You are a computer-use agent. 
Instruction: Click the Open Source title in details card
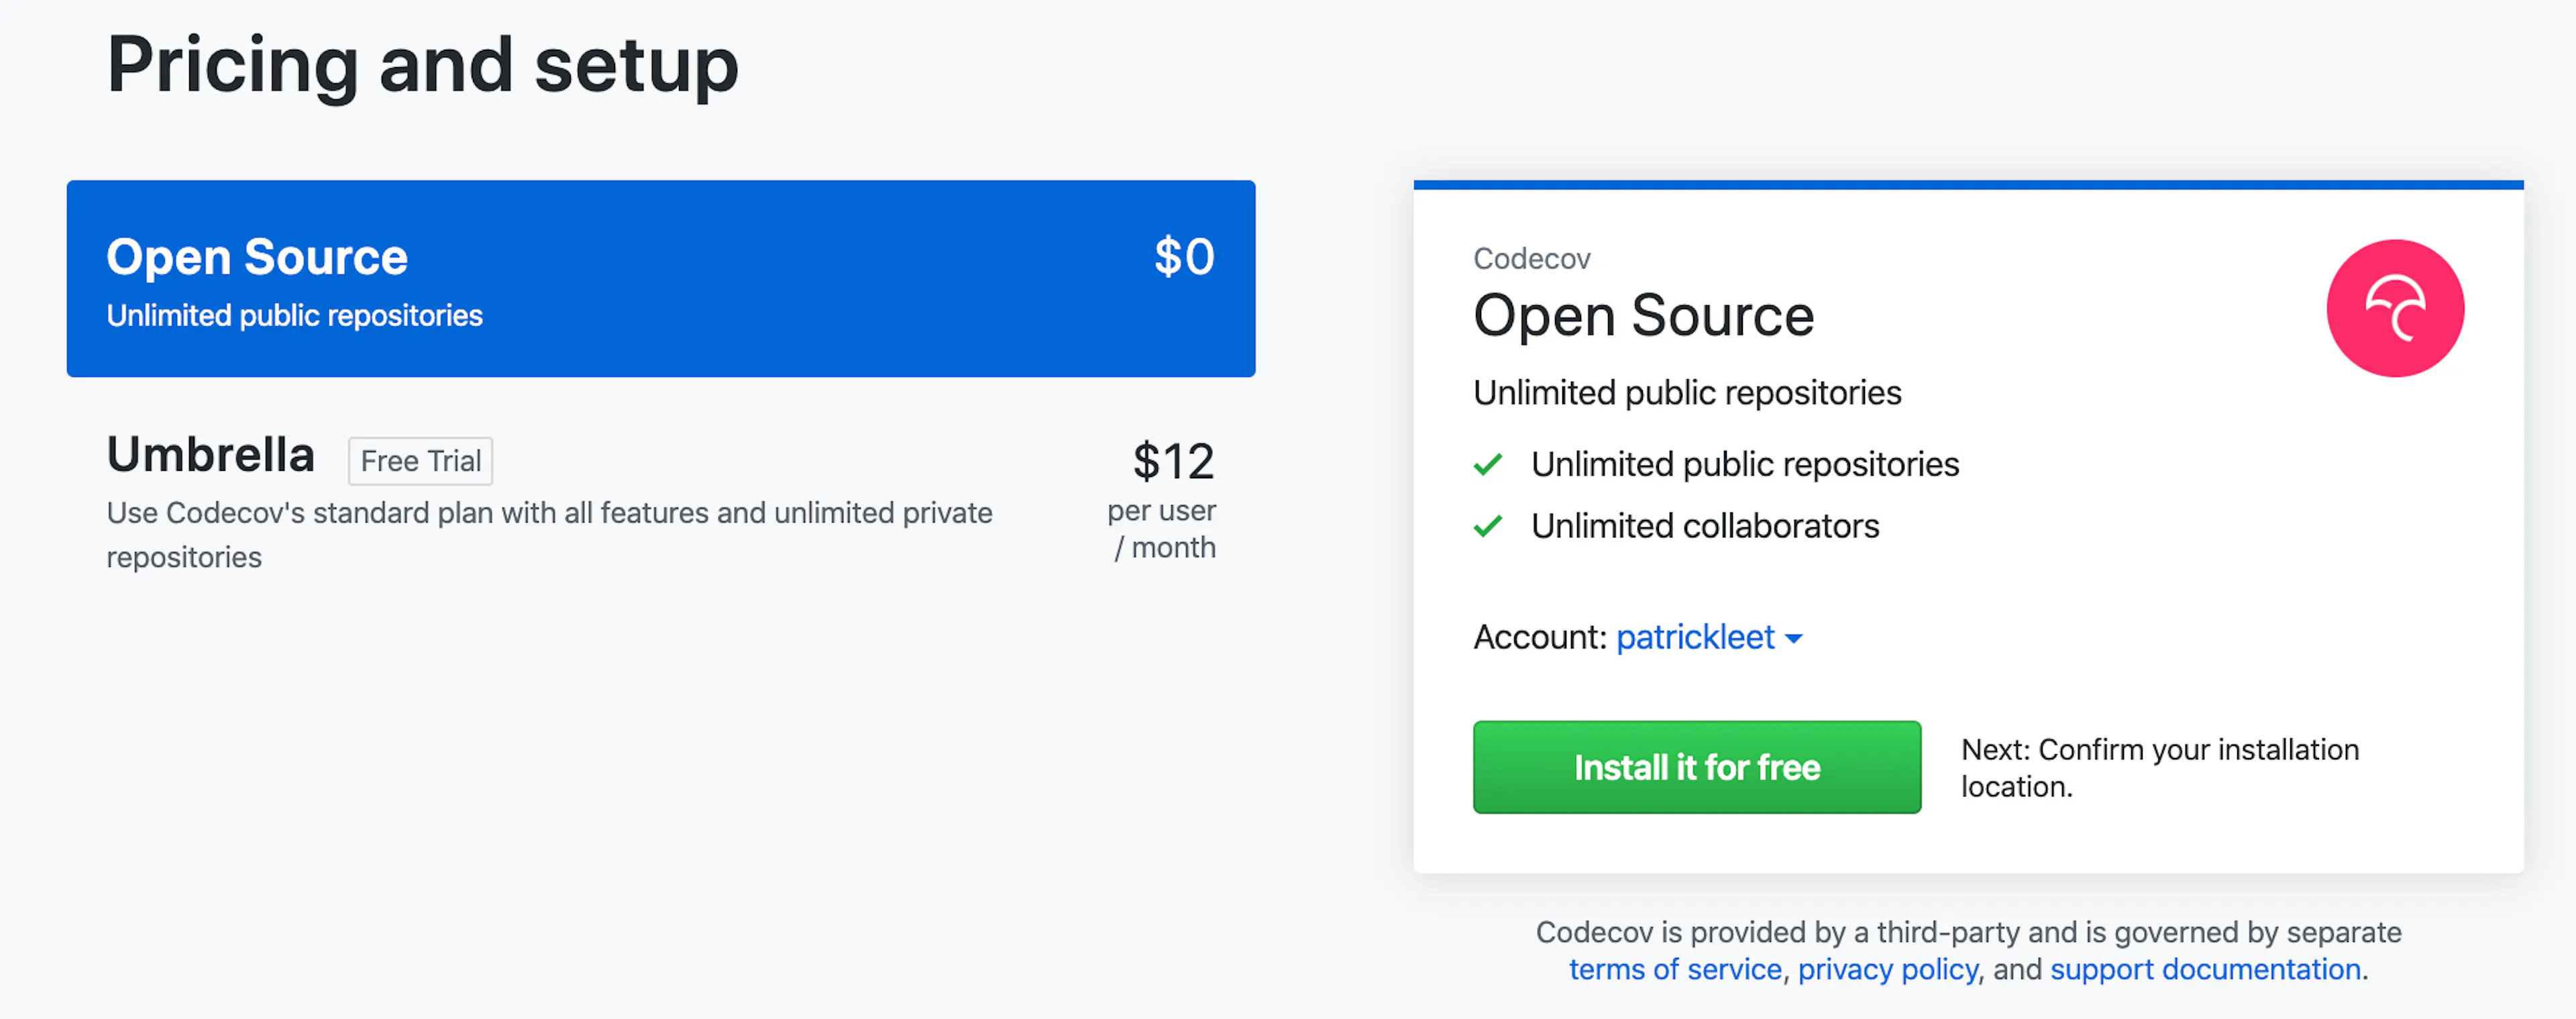(1643, 317)
